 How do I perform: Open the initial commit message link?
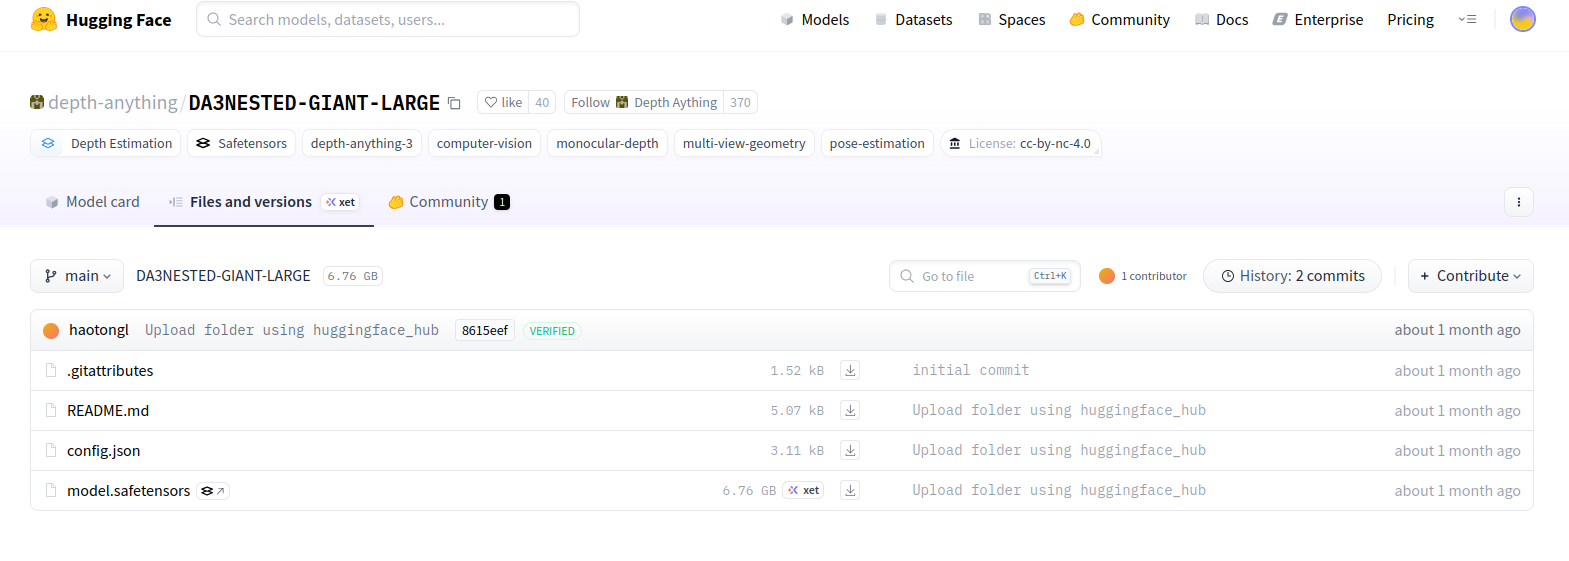(x=971, y=370)
